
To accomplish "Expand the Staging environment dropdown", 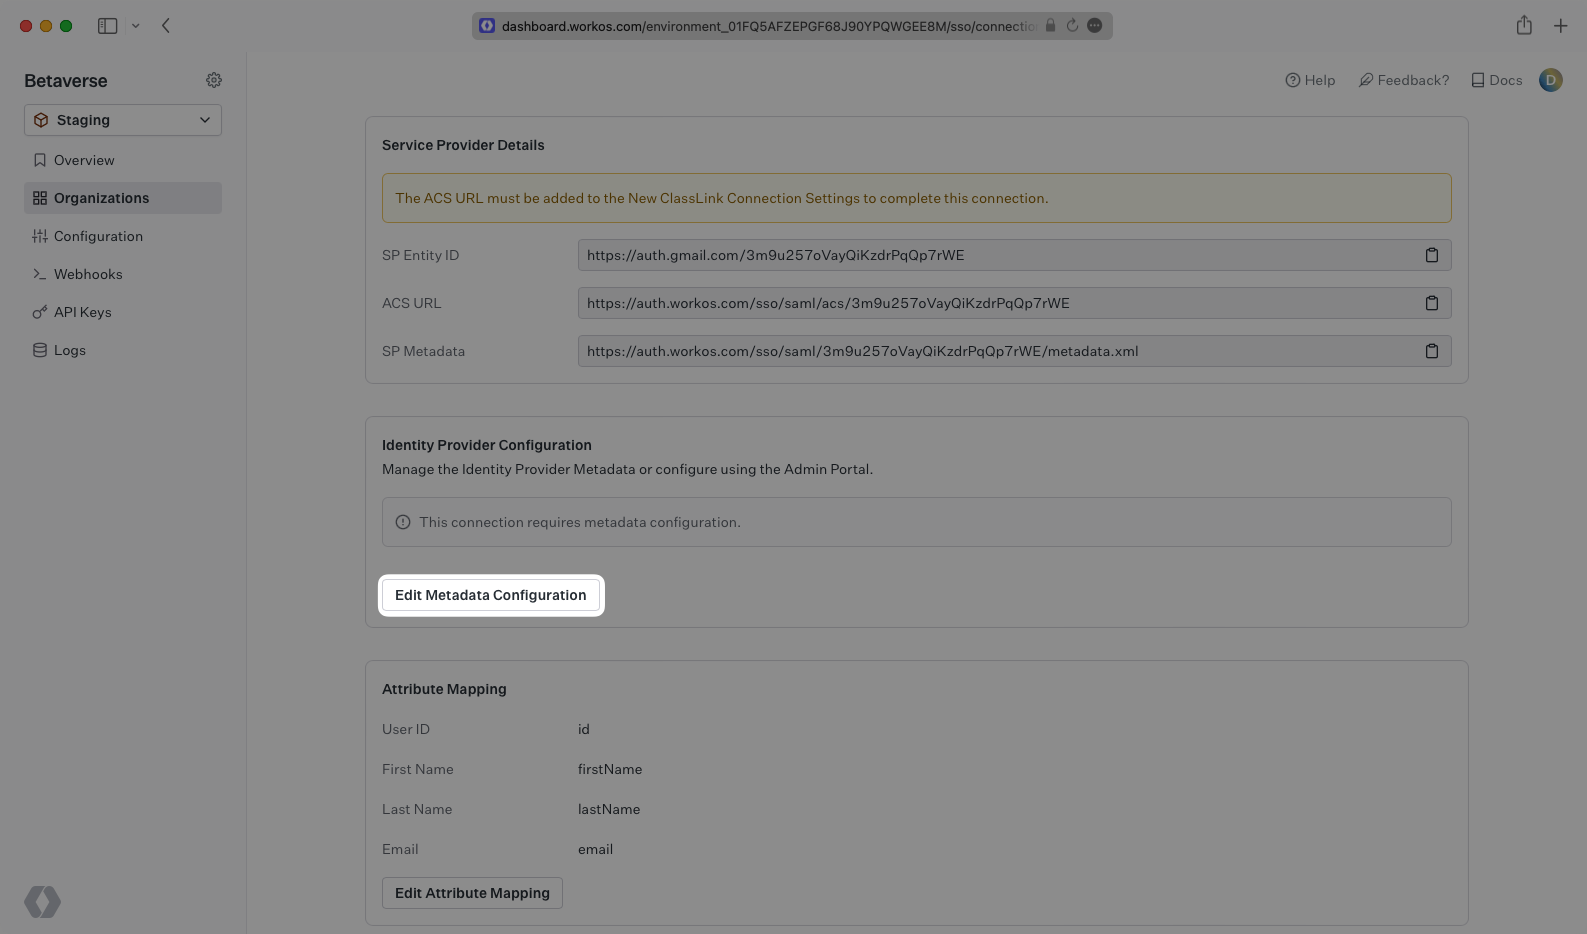I will click(123, 120).
